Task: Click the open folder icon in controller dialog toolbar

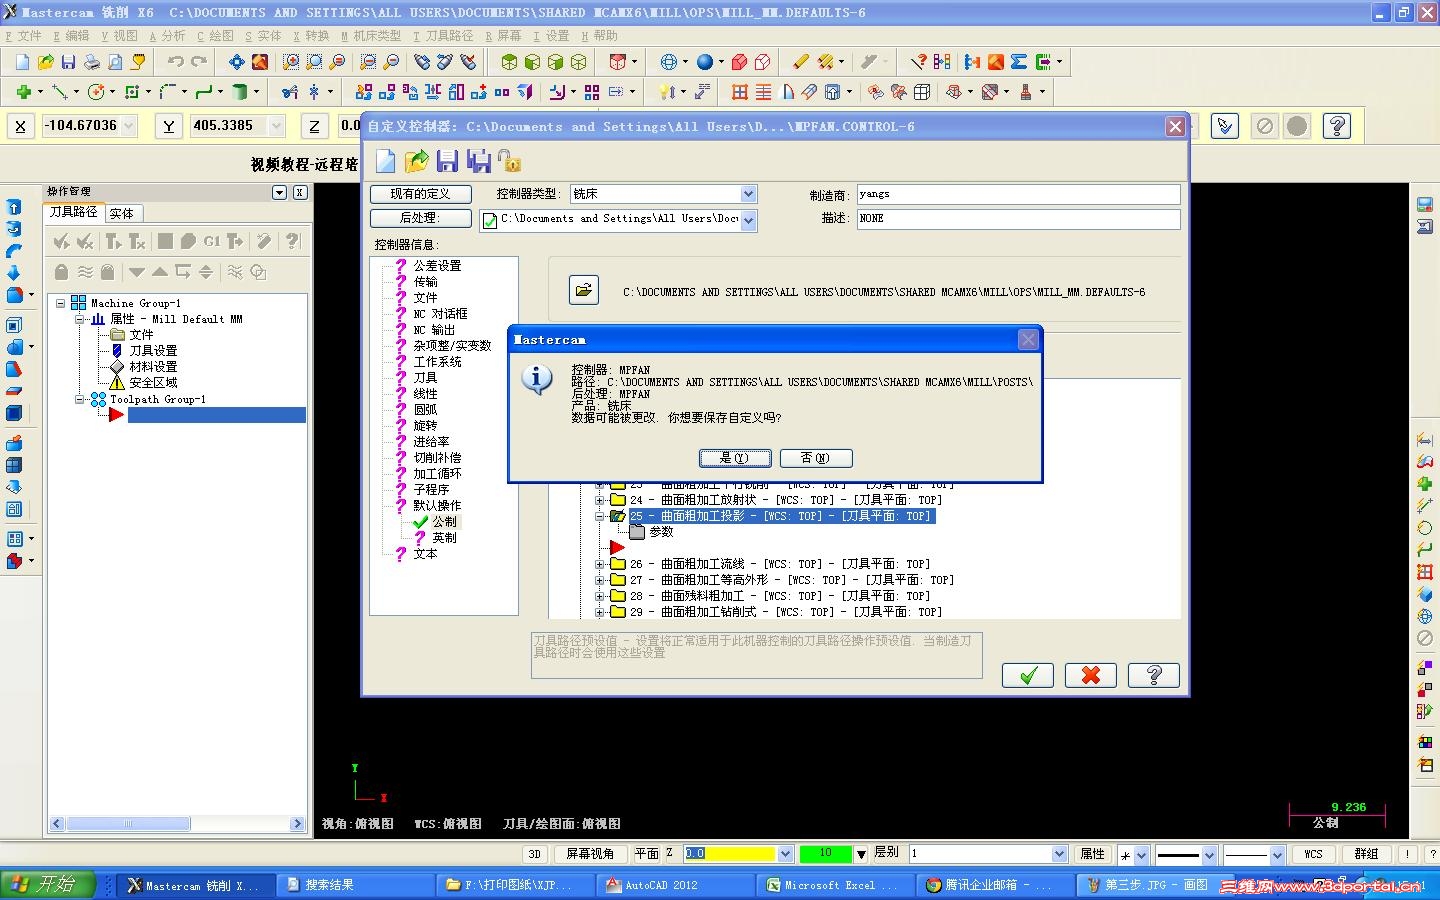Action: pos(417,161)
